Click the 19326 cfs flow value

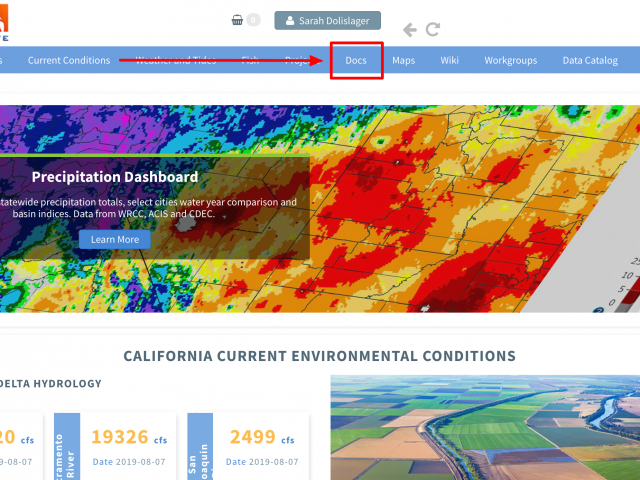point(129,437)
